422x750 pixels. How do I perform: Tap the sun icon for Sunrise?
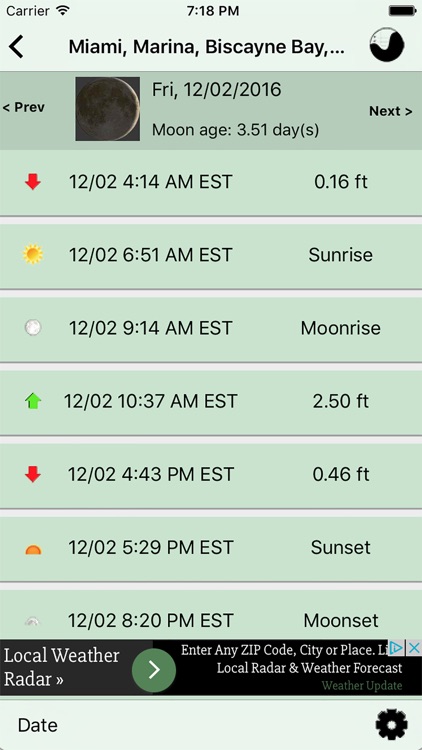(33, 254)
